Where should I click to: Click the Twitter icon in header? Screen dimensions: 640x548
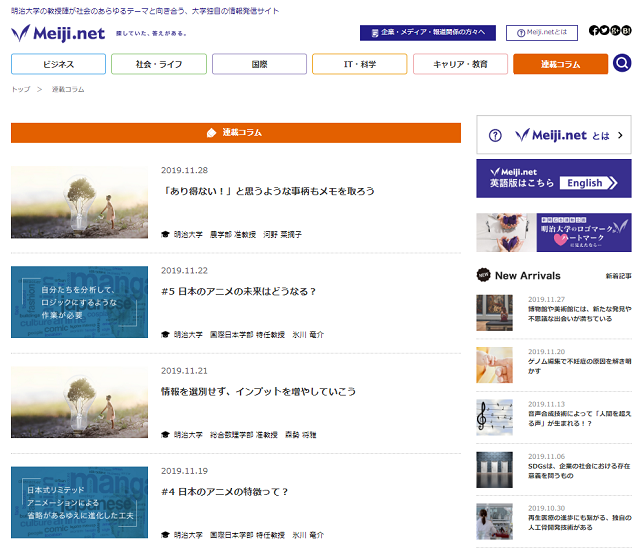click(x=605, y=31)
